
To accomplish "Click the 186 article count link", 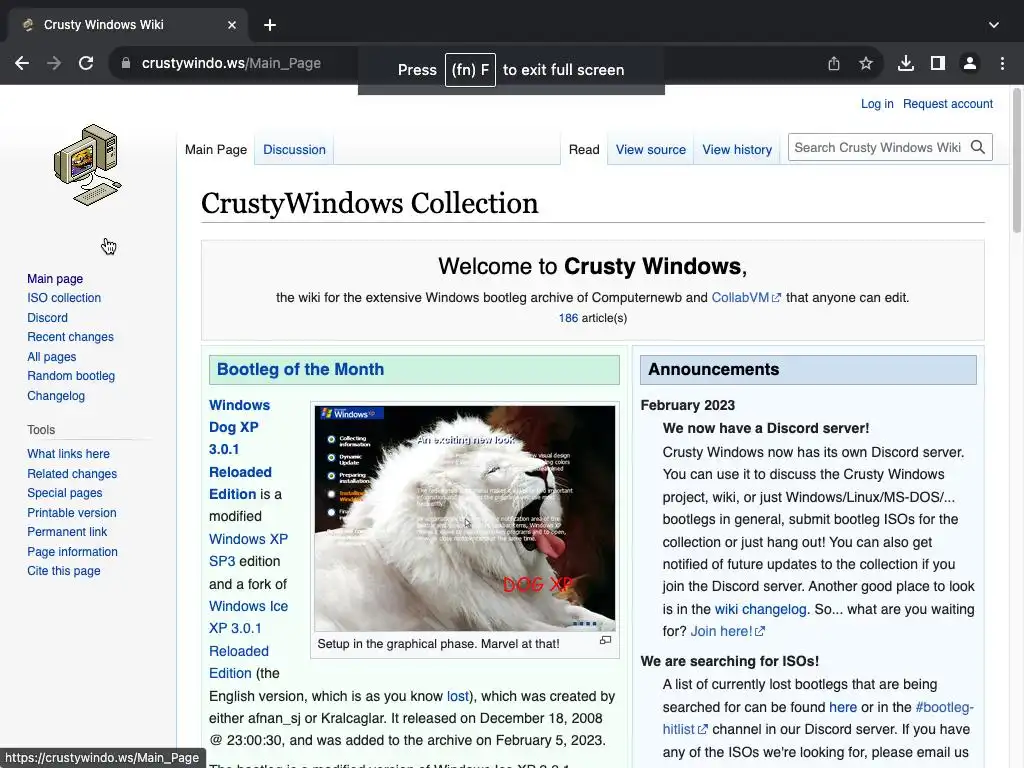I will (x=568, y=318).
